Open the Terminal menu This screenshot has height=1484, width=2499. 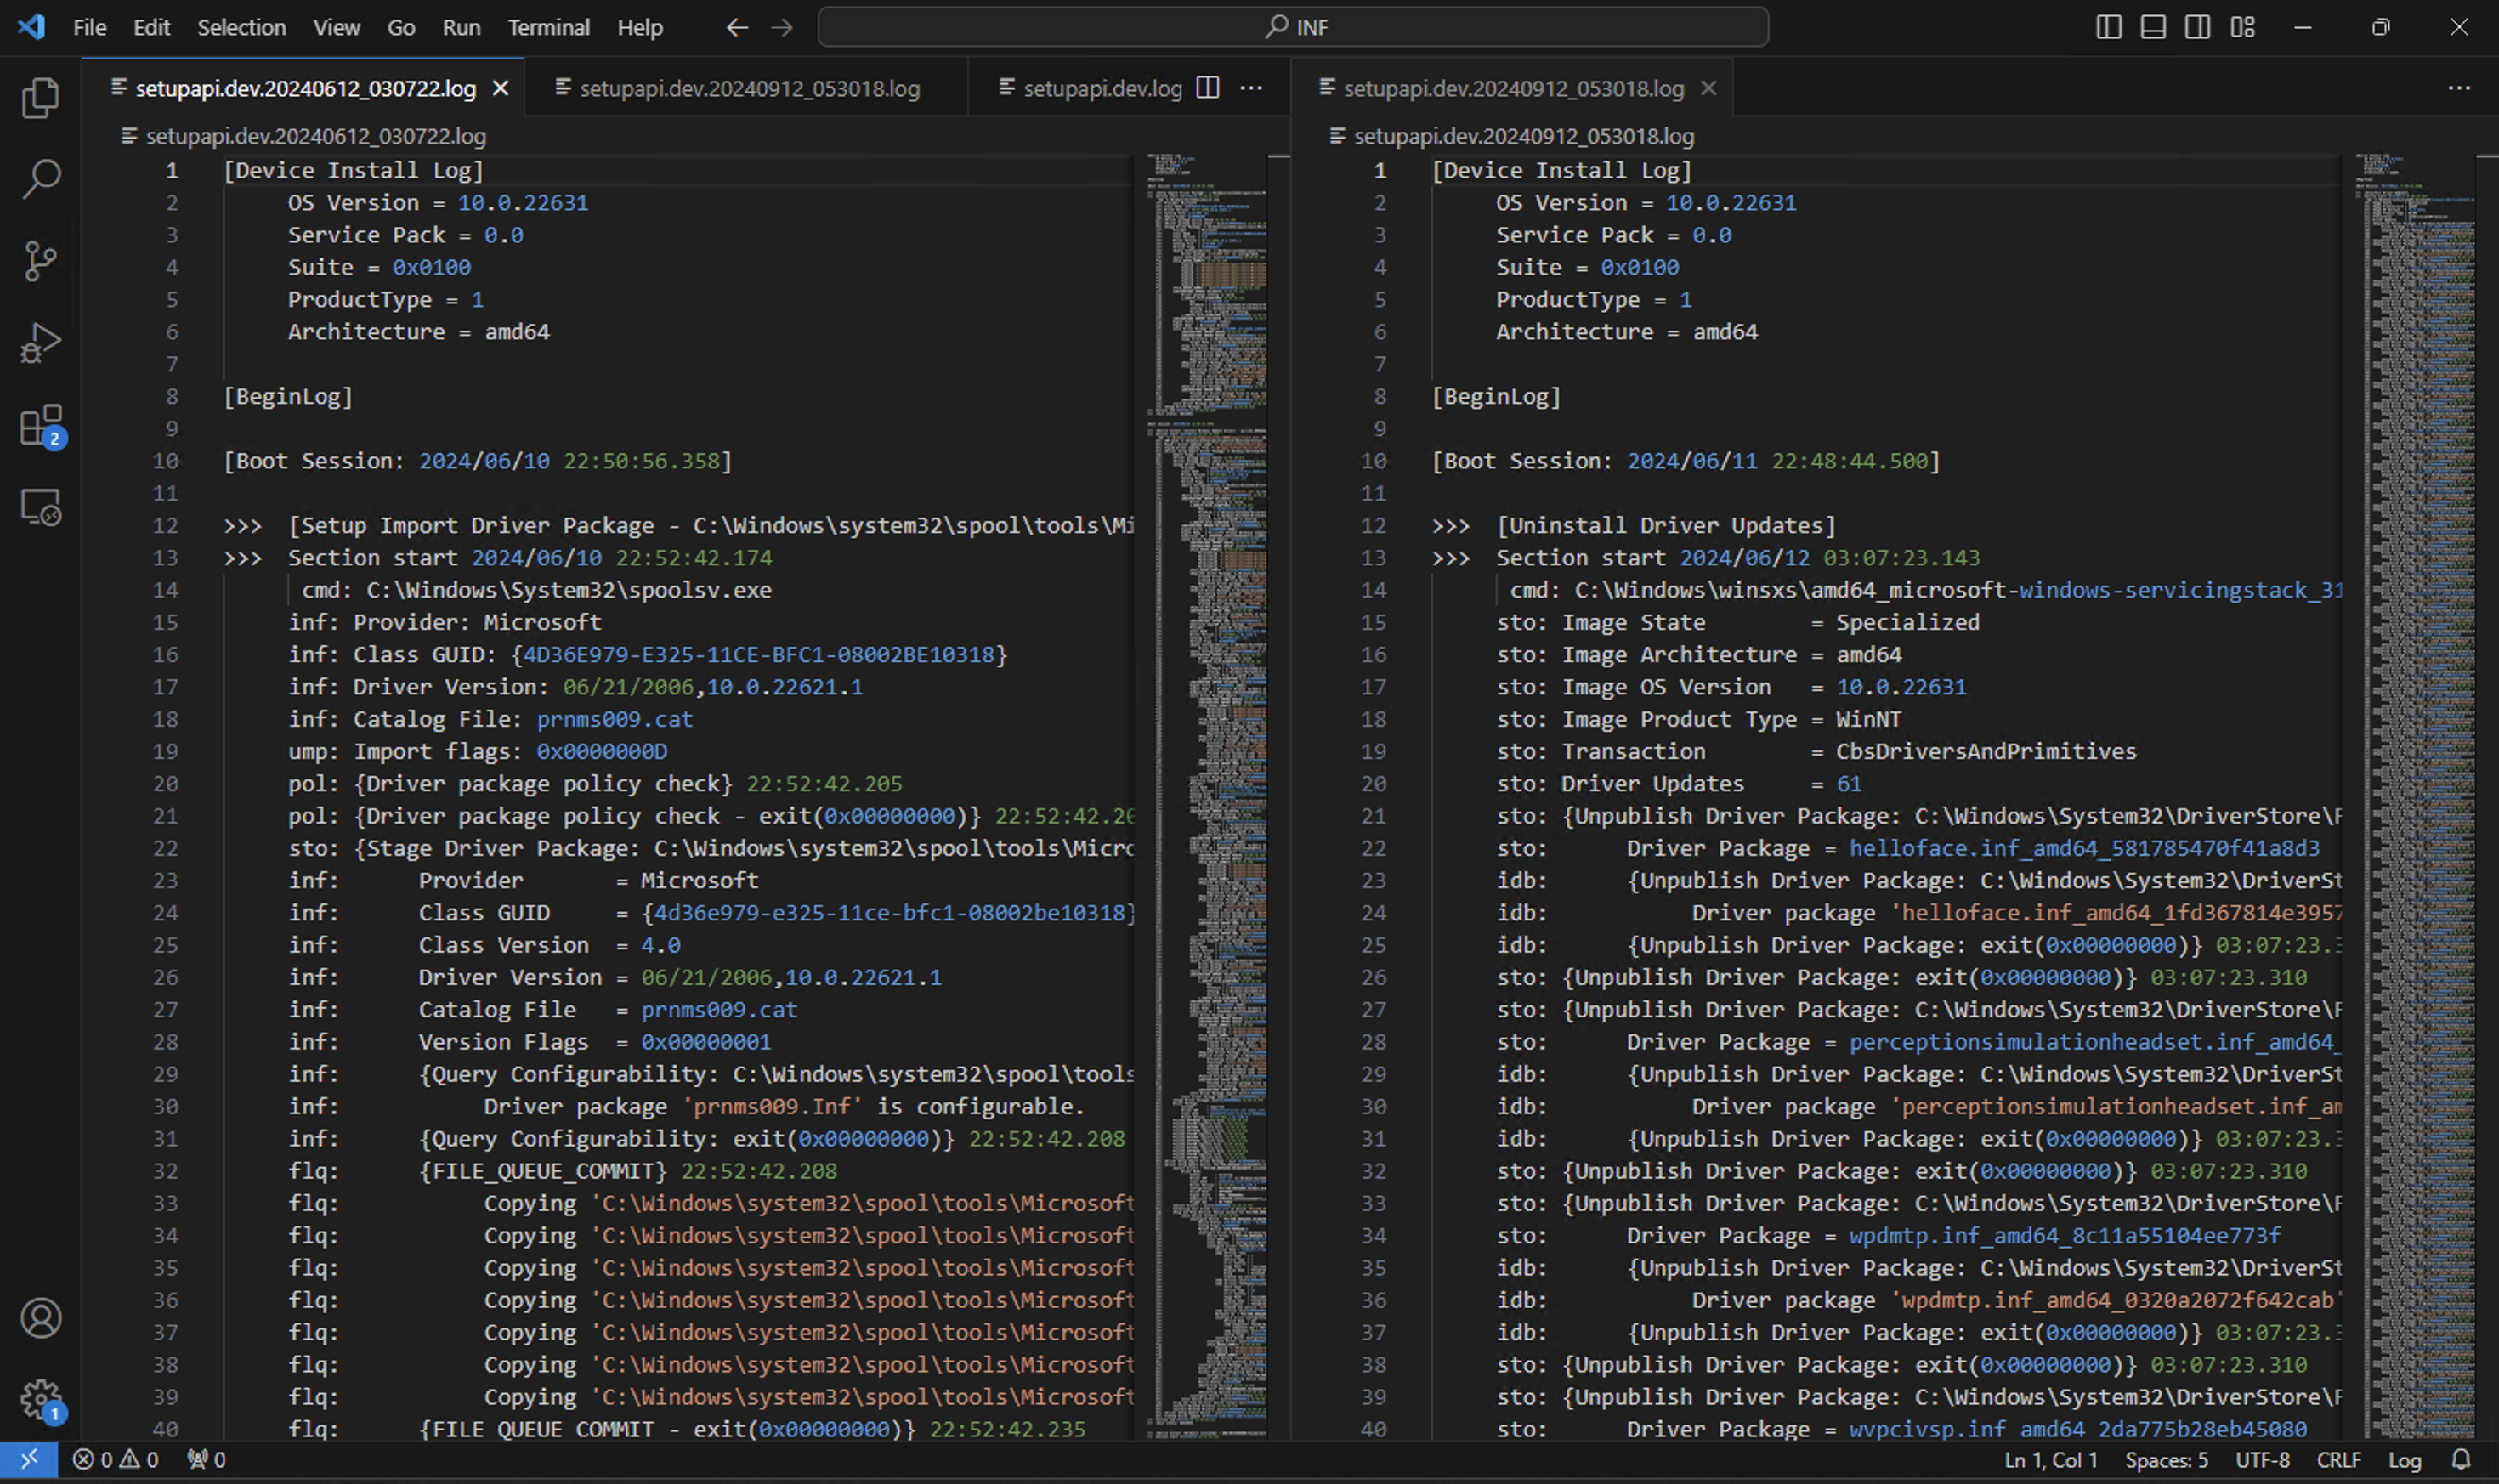[548, 28]
